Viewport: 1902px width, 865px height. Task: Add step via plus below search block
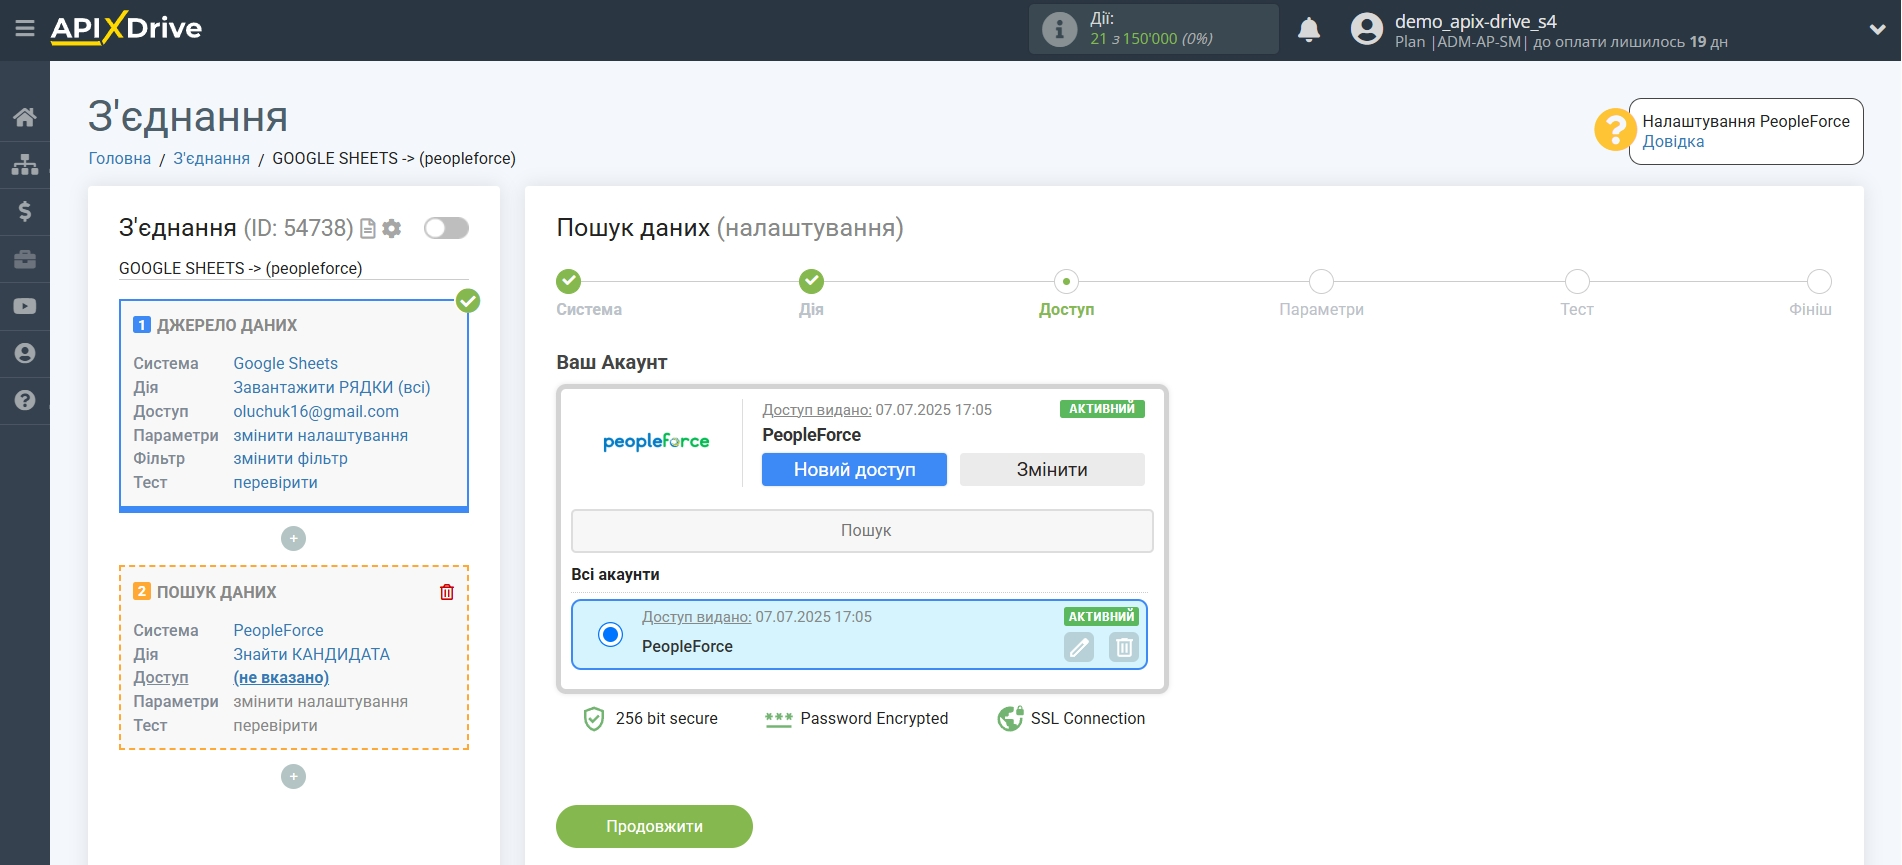(293, 777)
